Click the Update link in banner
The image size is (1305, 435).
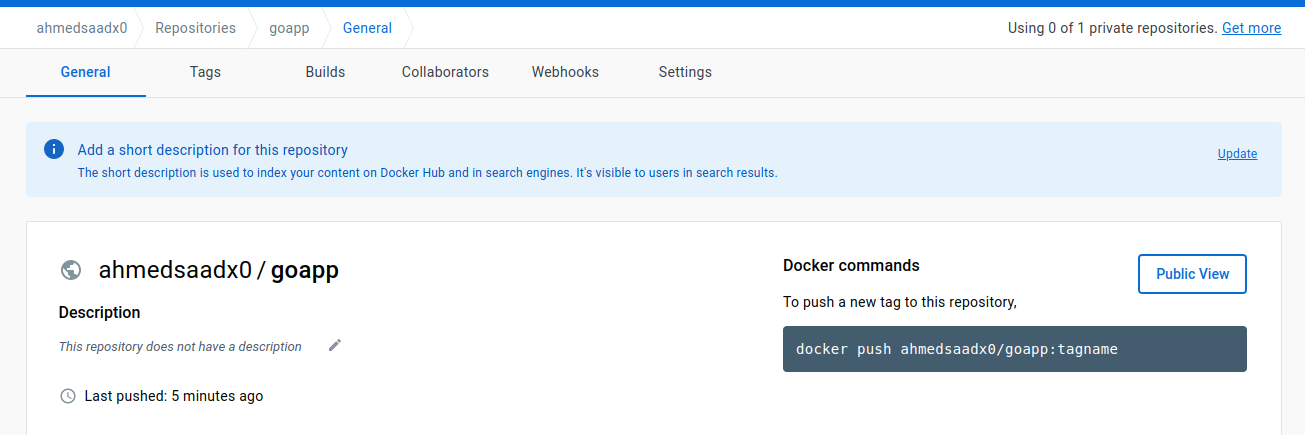[x=1237, y=154]
